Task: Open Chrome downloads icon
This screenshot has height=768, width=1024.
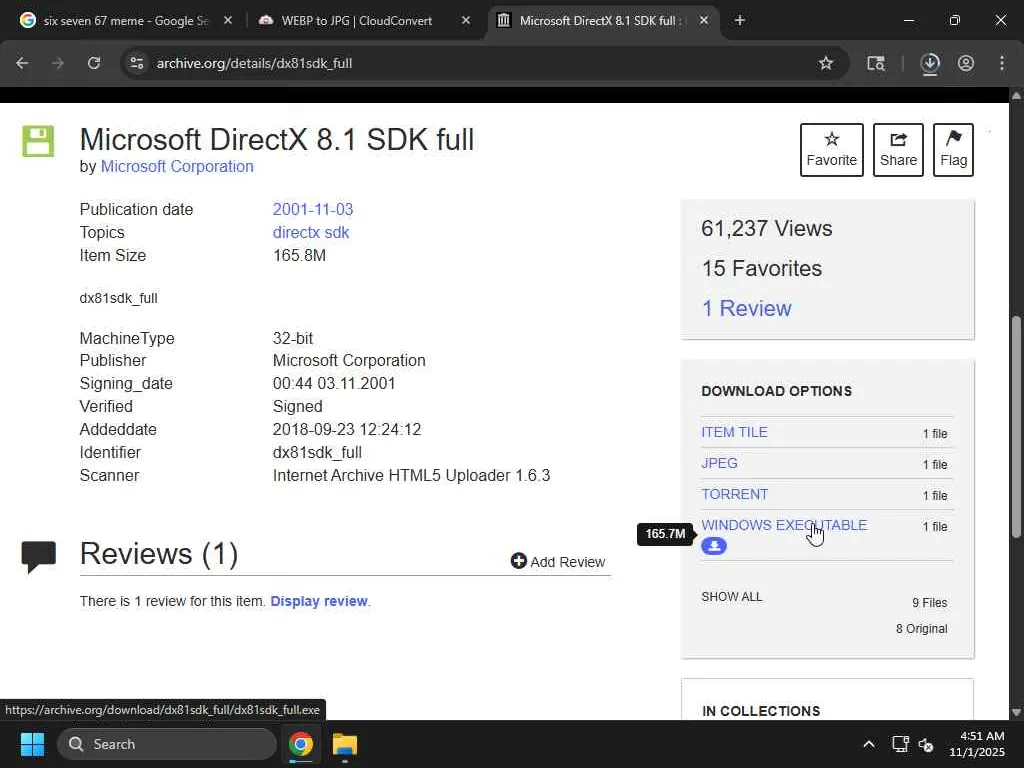Action: [x=930, y=63]
